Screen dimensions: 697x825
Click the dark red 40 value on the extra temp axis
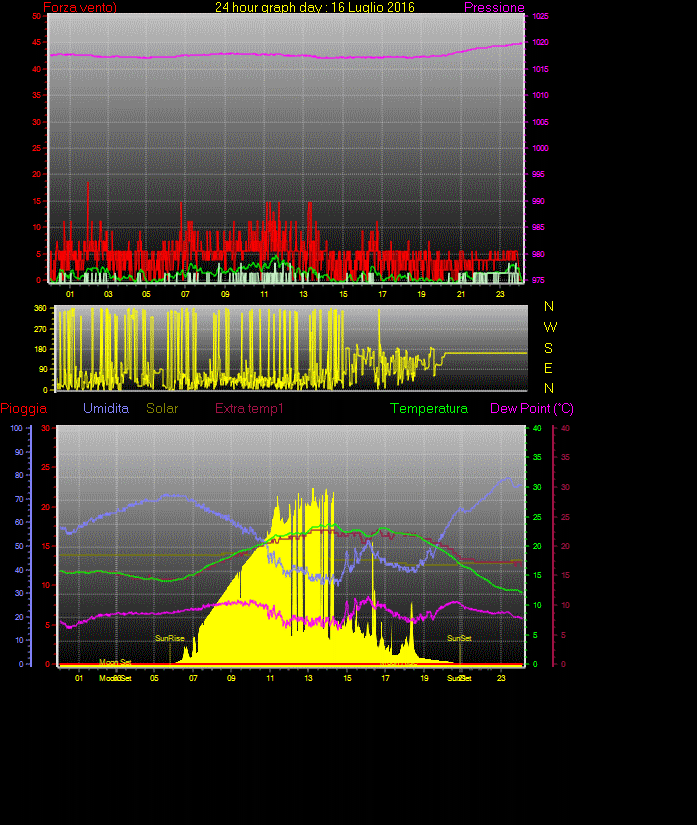pos(565,428)
